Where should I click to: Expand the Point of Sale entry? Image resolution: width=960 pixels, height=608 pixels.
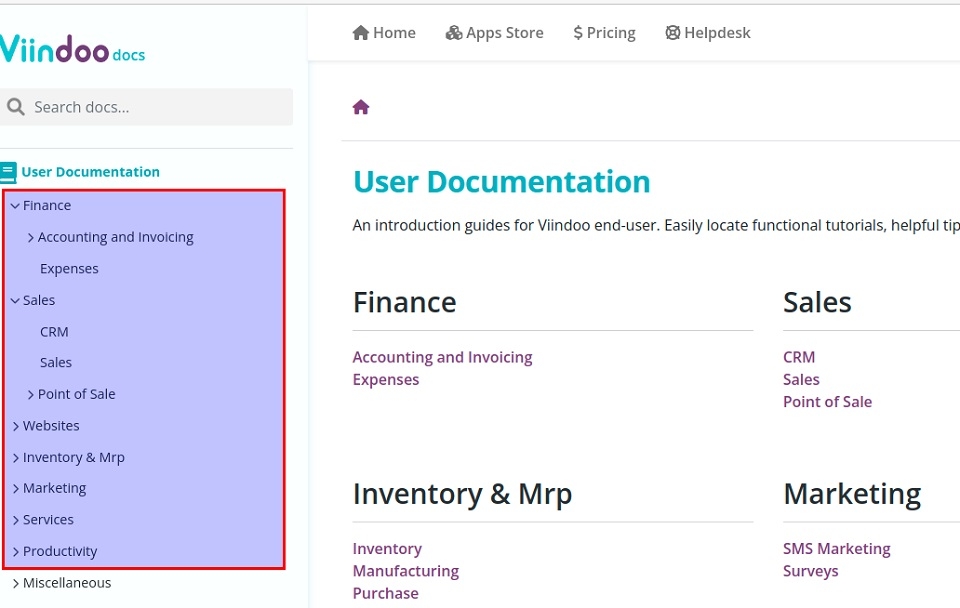(x=31, y=394)
